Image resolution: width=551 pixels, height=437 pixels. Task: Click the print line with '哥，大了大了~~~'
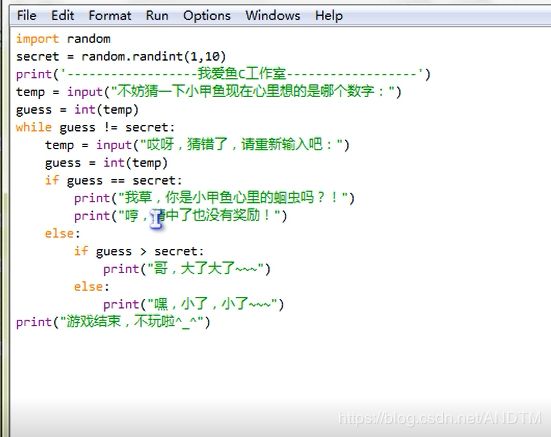[187, 269]
